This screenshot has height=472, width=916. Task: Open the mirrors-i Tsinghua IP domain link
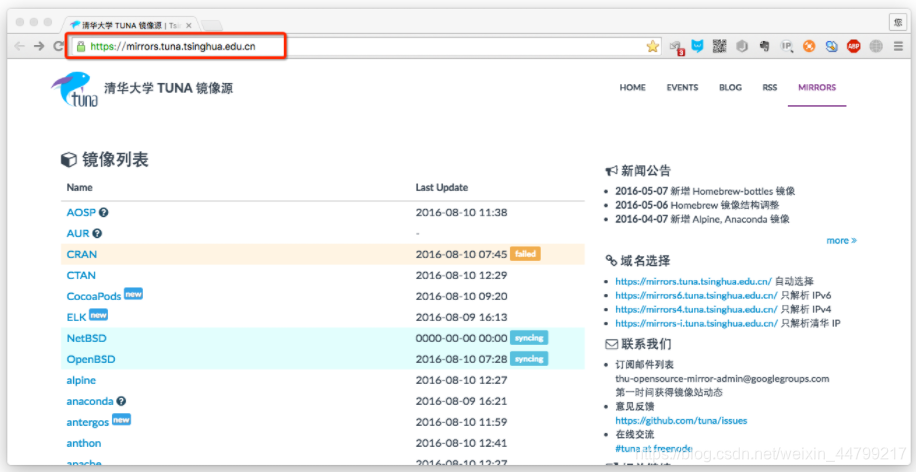(x=696, y=324)
